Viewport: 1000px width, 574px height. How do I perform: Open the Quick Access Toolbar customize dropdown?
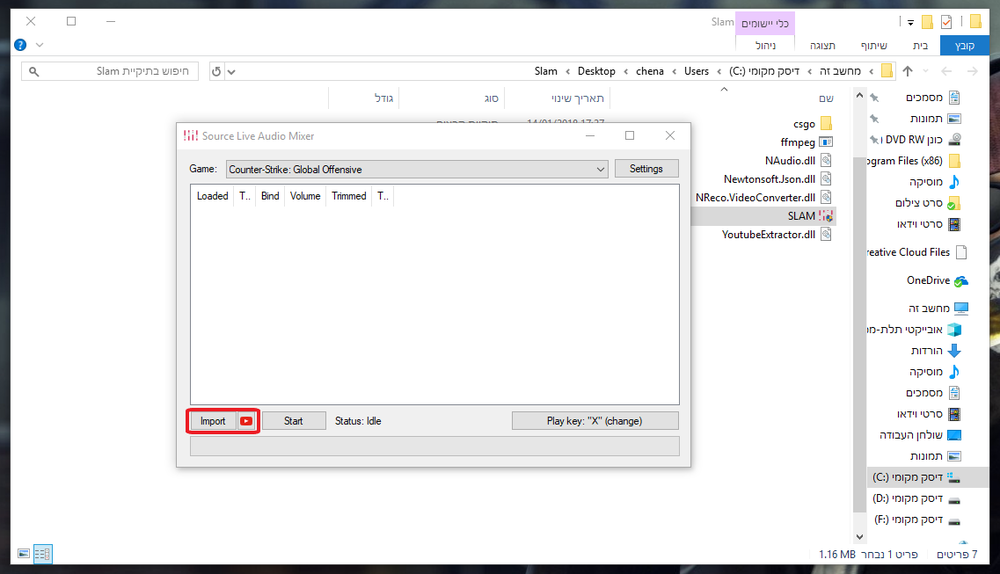pos(911,22)
